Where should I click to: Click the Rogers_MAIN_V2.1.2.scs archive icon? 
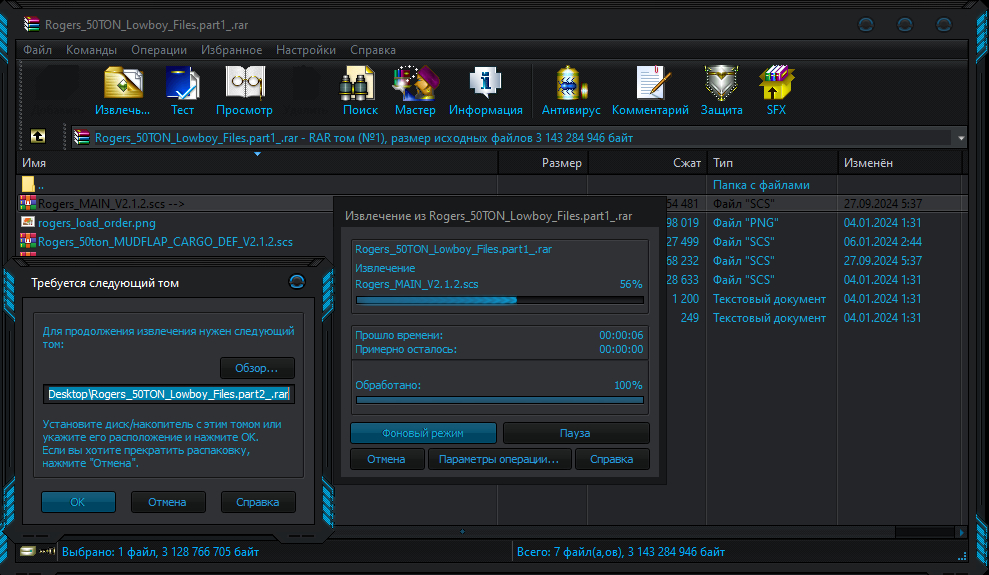coord(28,203)
